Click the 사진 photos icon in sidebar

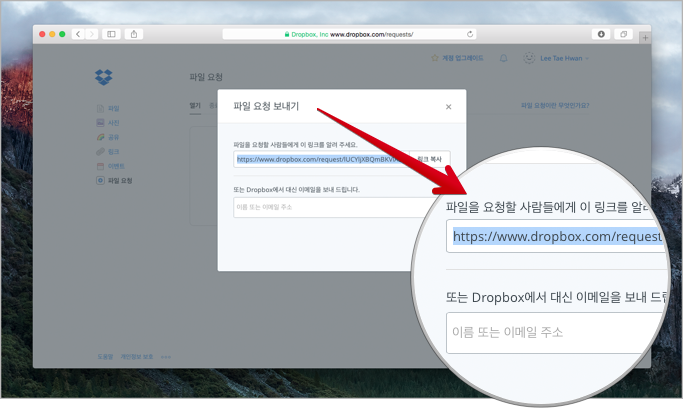point(100,123)
